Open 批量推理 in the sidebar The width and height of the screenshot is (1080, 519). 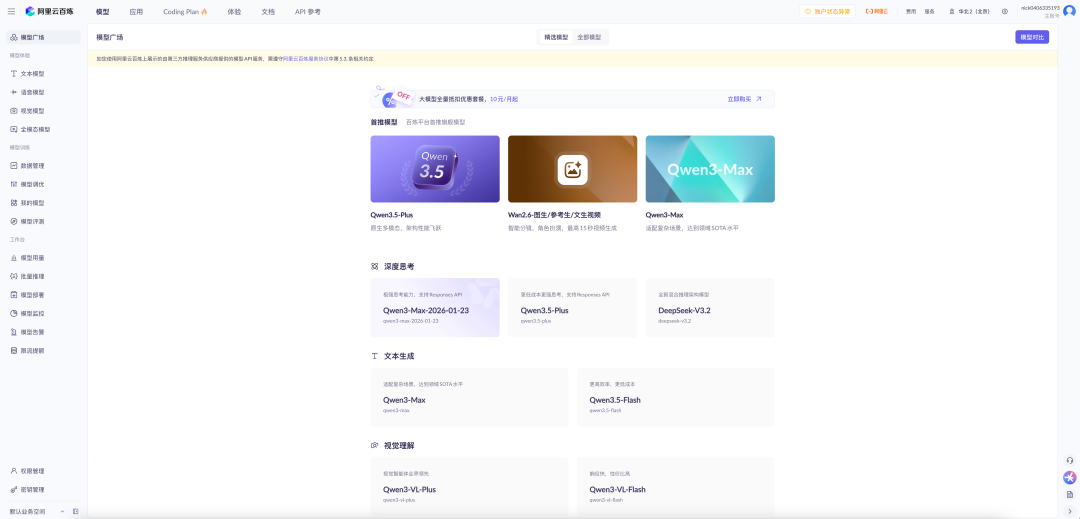(x=43, y=277)
